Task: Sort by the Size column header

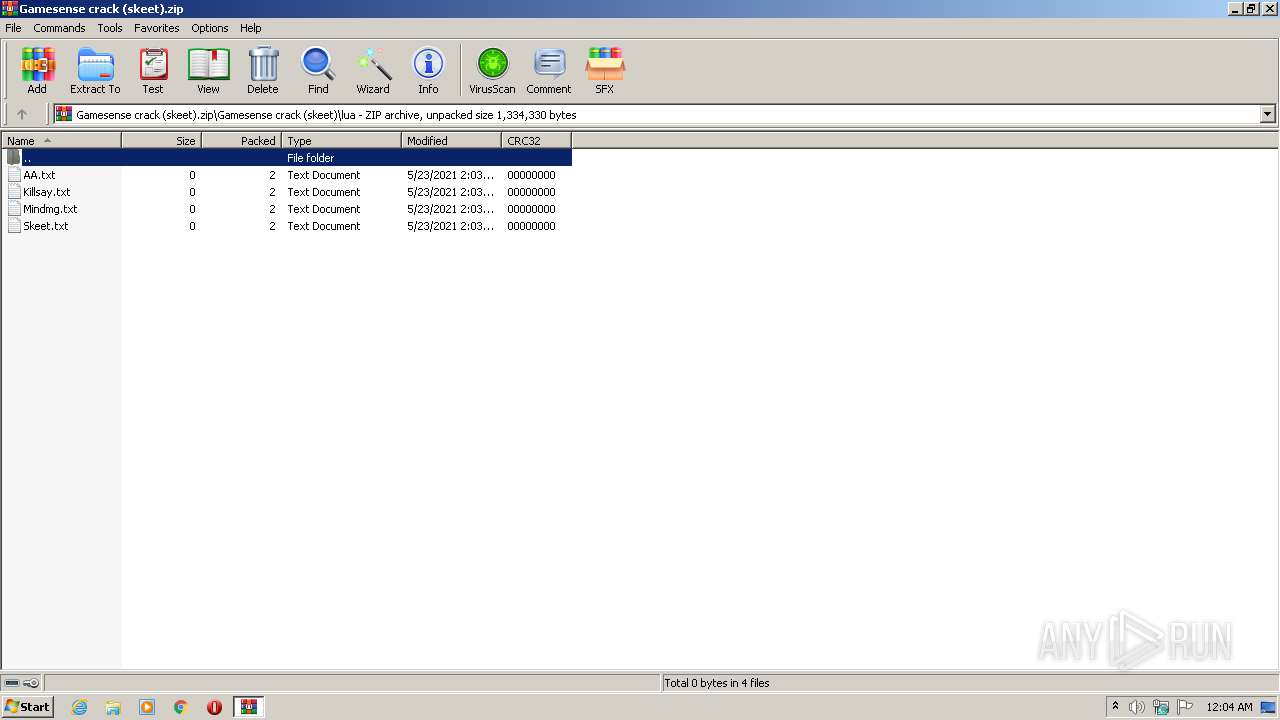Action: pos(162,141)
